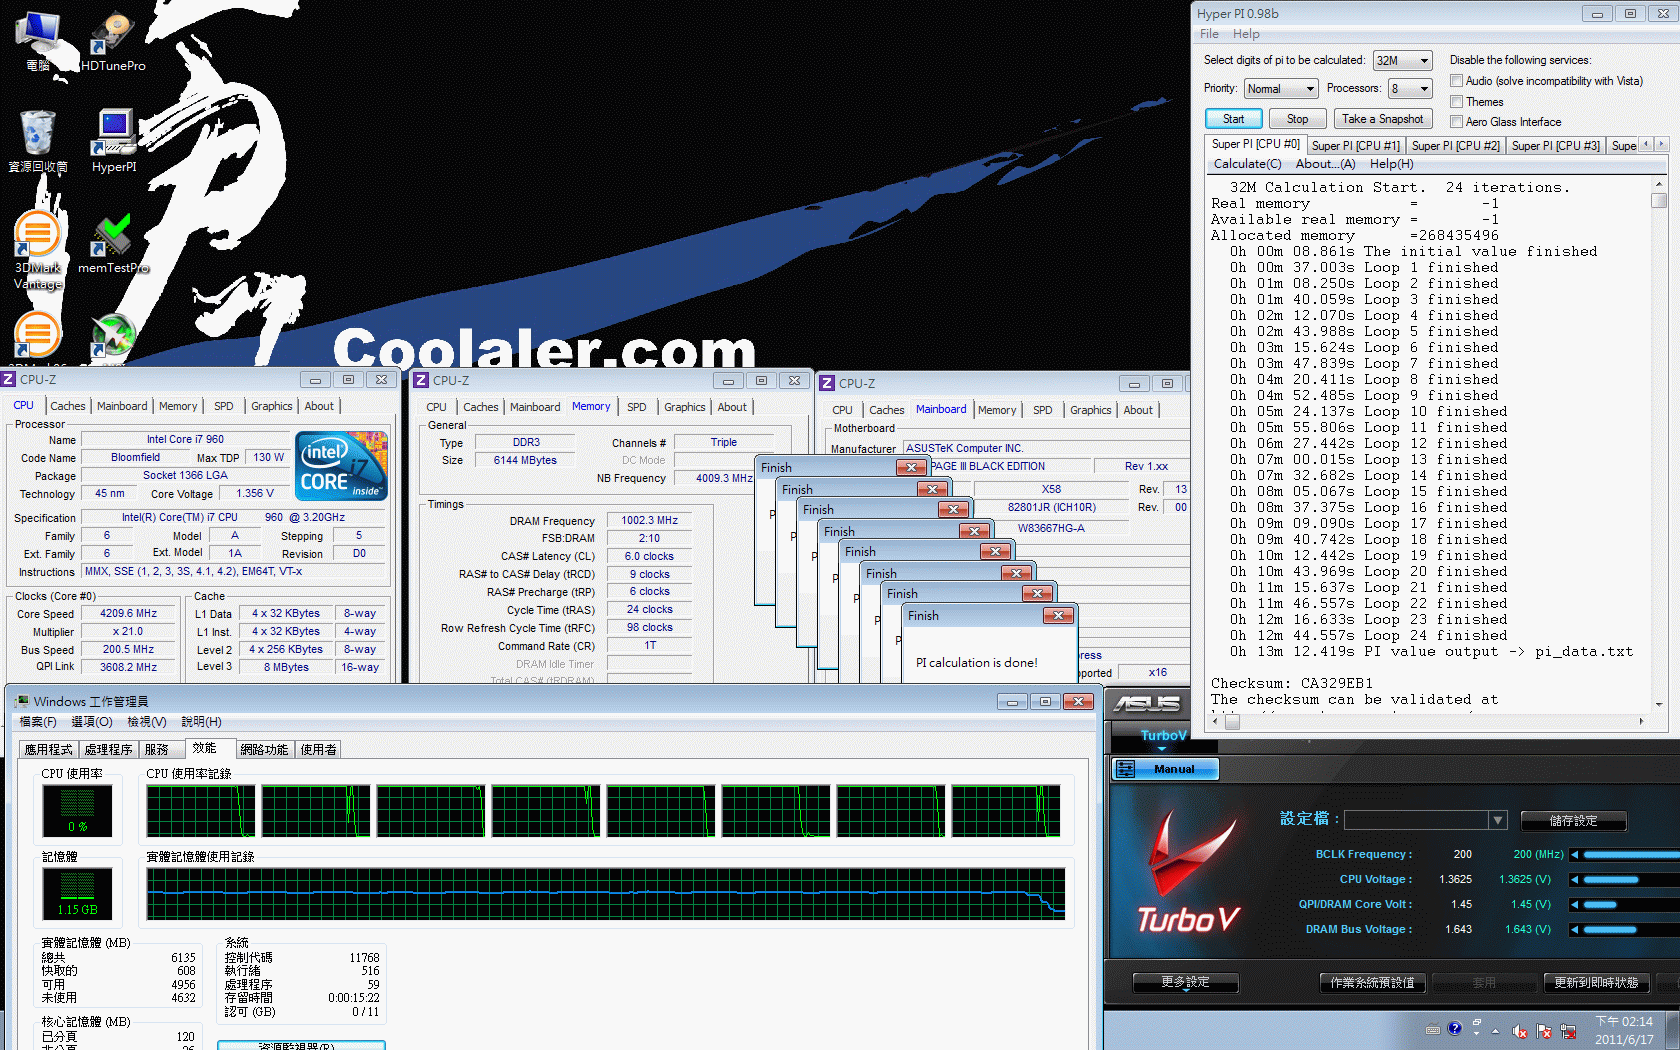Open the Graphics tab in the Mainboard CPU-Z window
1680x1050 pixels.
click(1090, 410)
